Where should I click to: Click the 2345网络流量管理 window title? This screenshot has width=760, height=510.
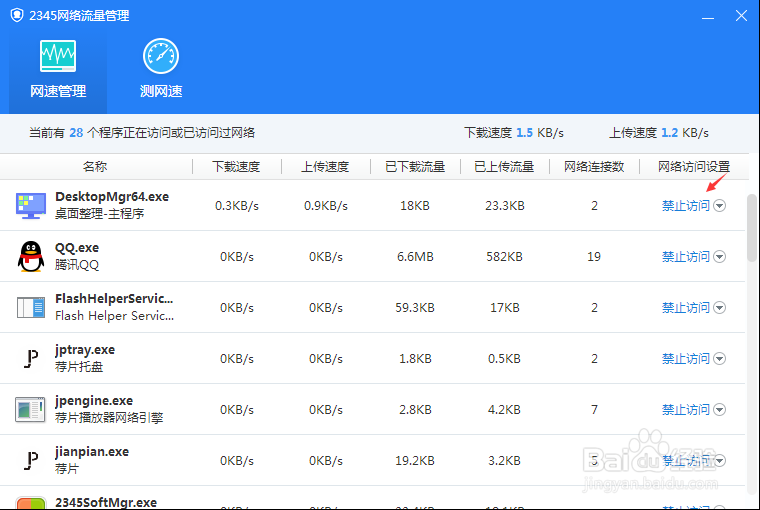(79, 16)
